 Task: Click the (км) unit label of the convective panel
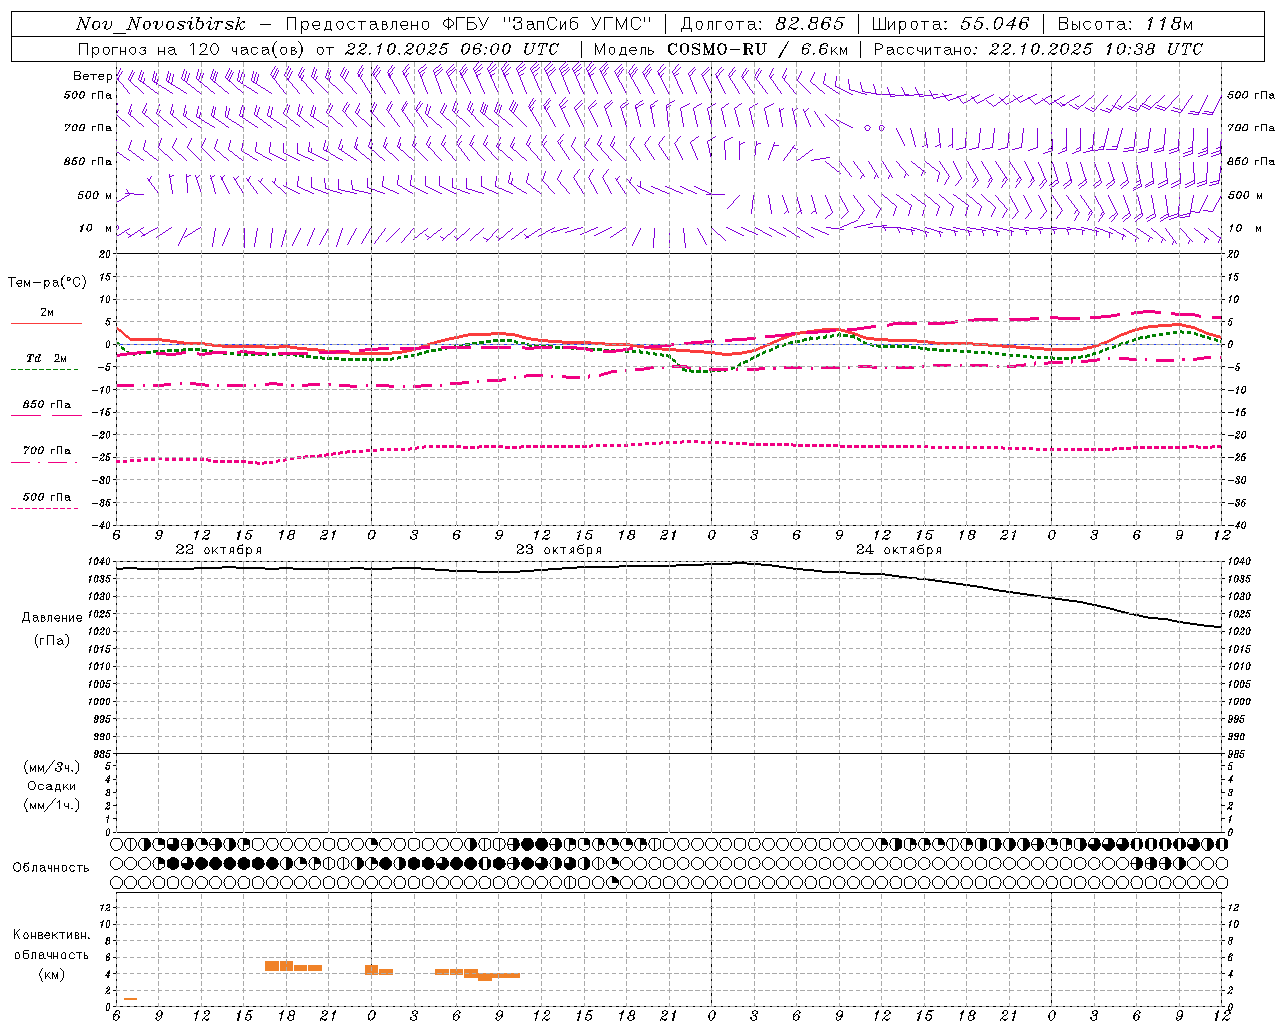[x=51, y=974]
